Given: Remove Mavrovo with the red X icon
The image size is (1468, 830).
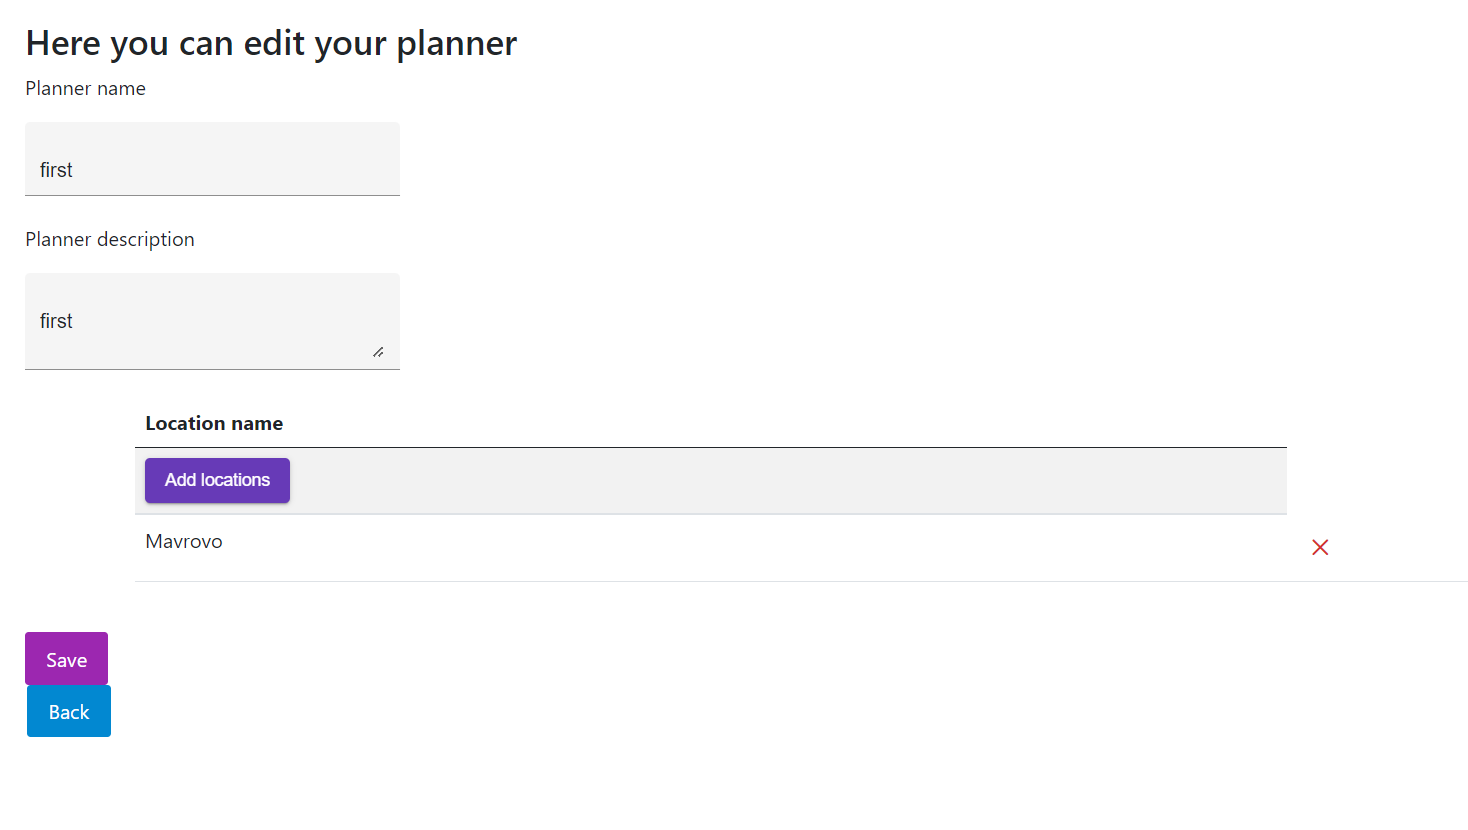Looking at the screenshot, I should 1320,547.
